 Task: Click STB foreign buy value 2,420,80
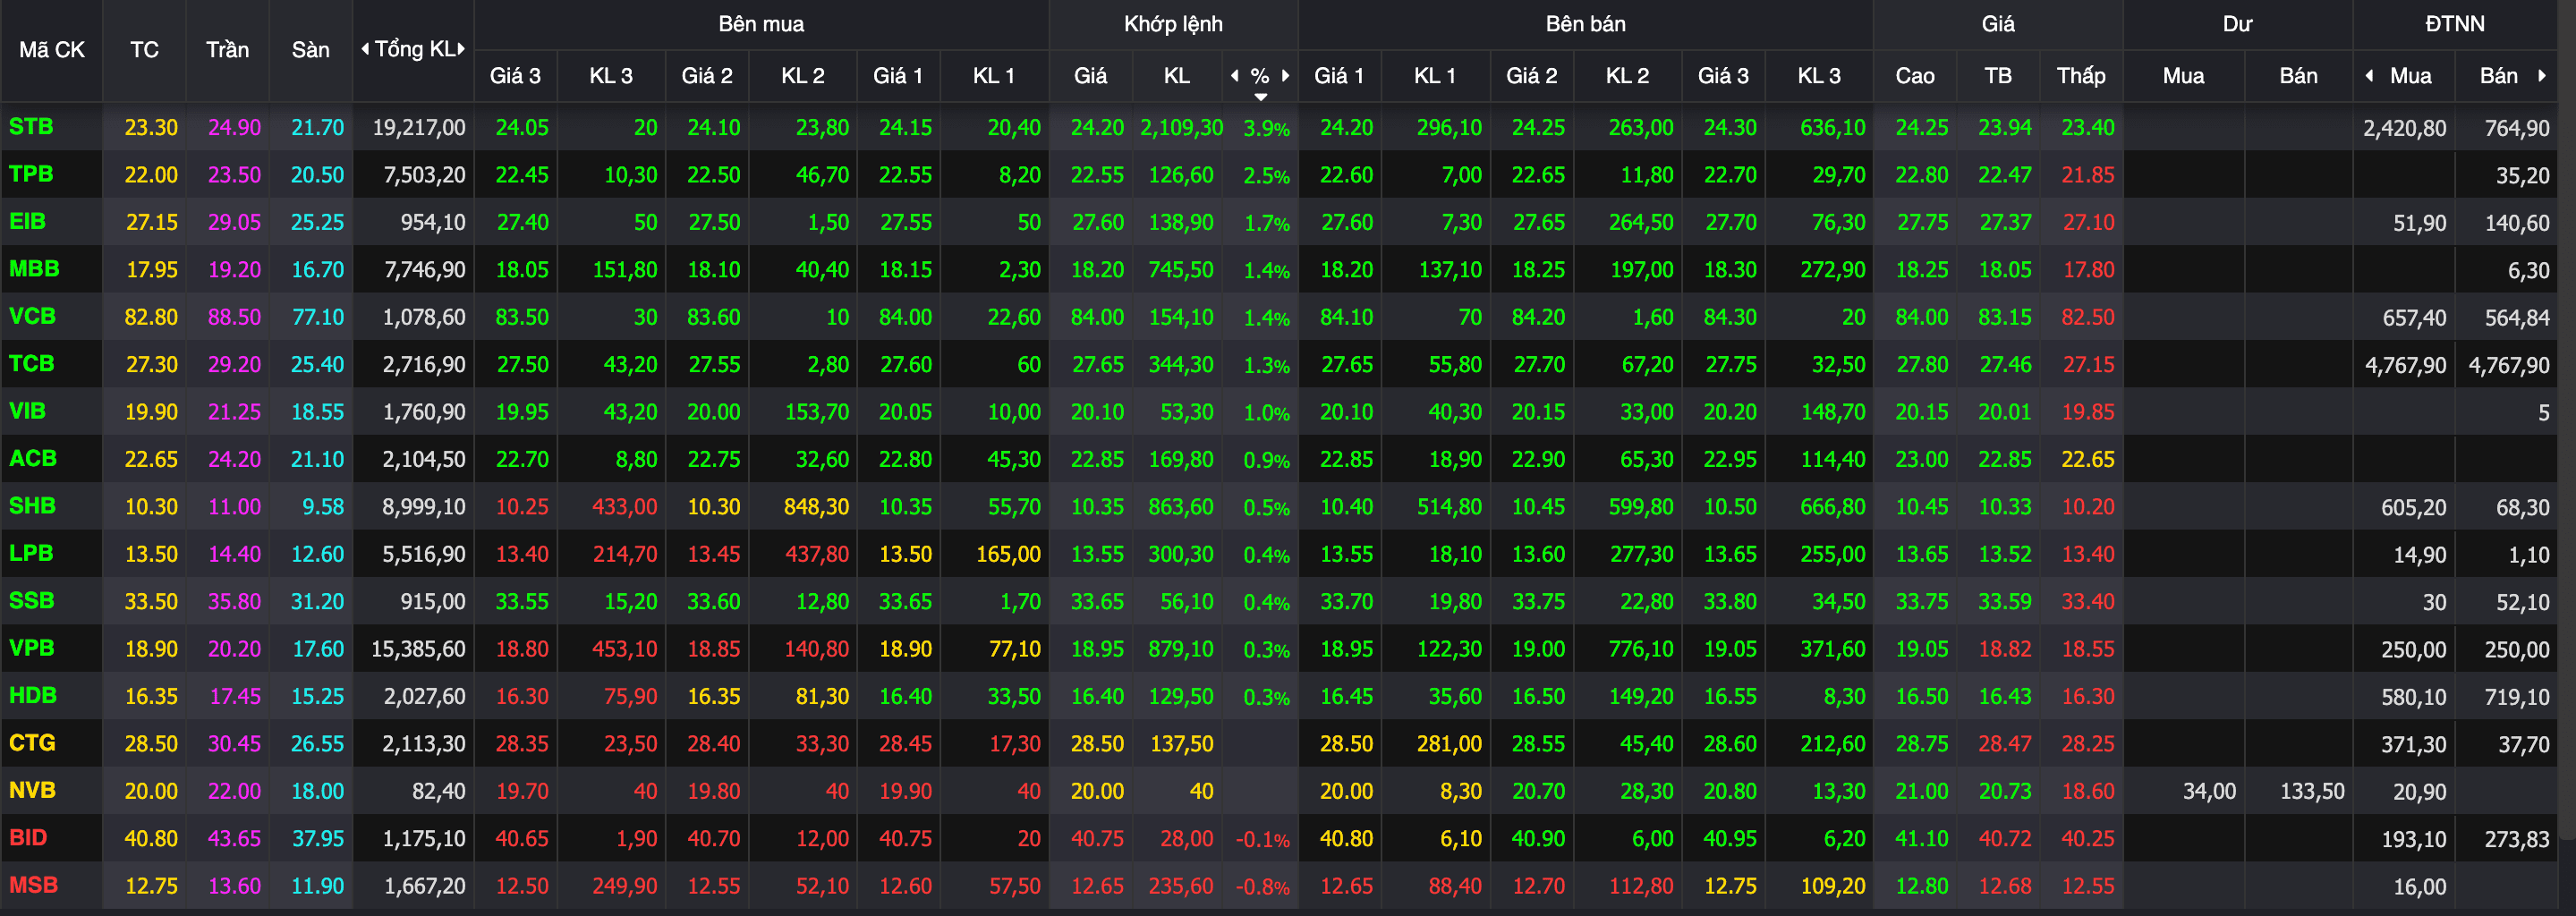[x=2405, y=128]
